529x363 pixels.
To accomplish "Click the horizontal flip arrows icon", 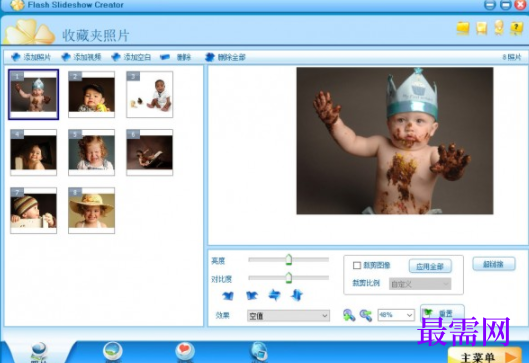I will coord(274,295).
